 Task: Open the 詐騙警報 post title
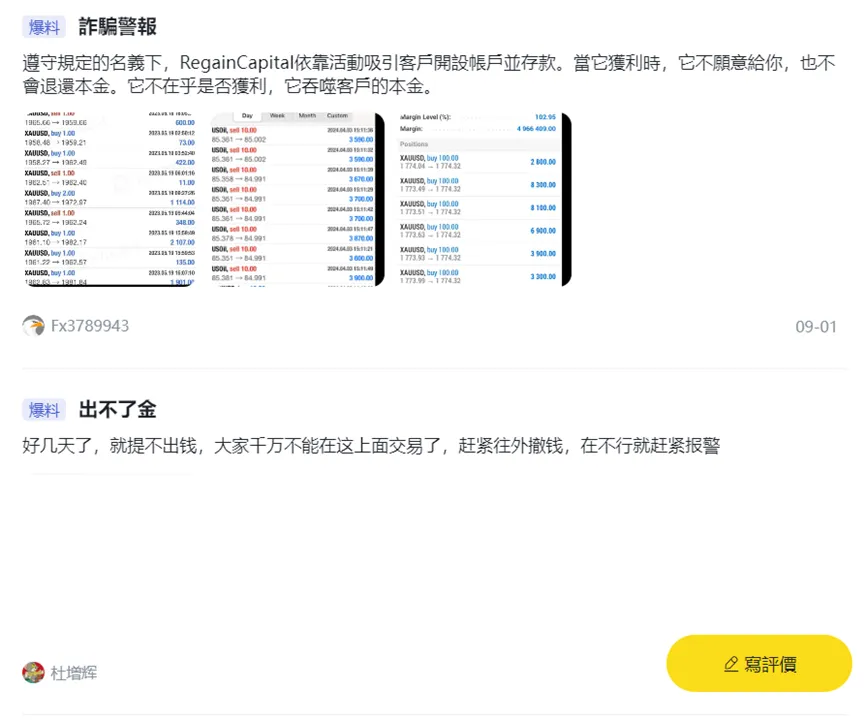tap(118, 26)
